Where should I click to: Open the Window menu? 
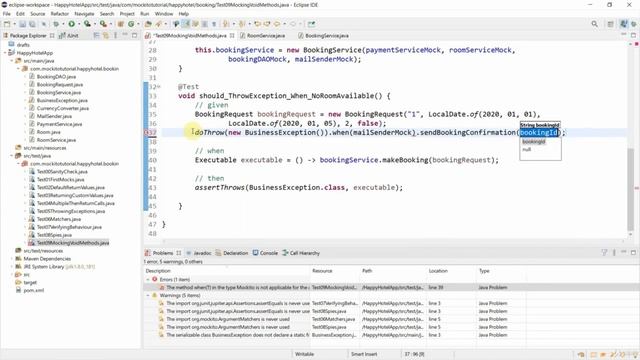point(164,13)
